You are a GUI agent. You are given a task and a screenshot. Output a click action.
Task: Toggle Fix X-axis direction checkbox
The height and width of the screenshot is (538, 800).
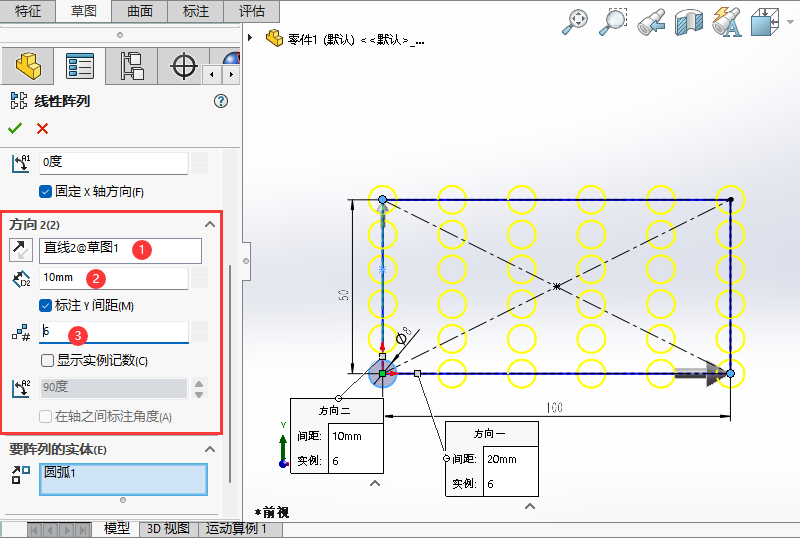pos(45,191)
